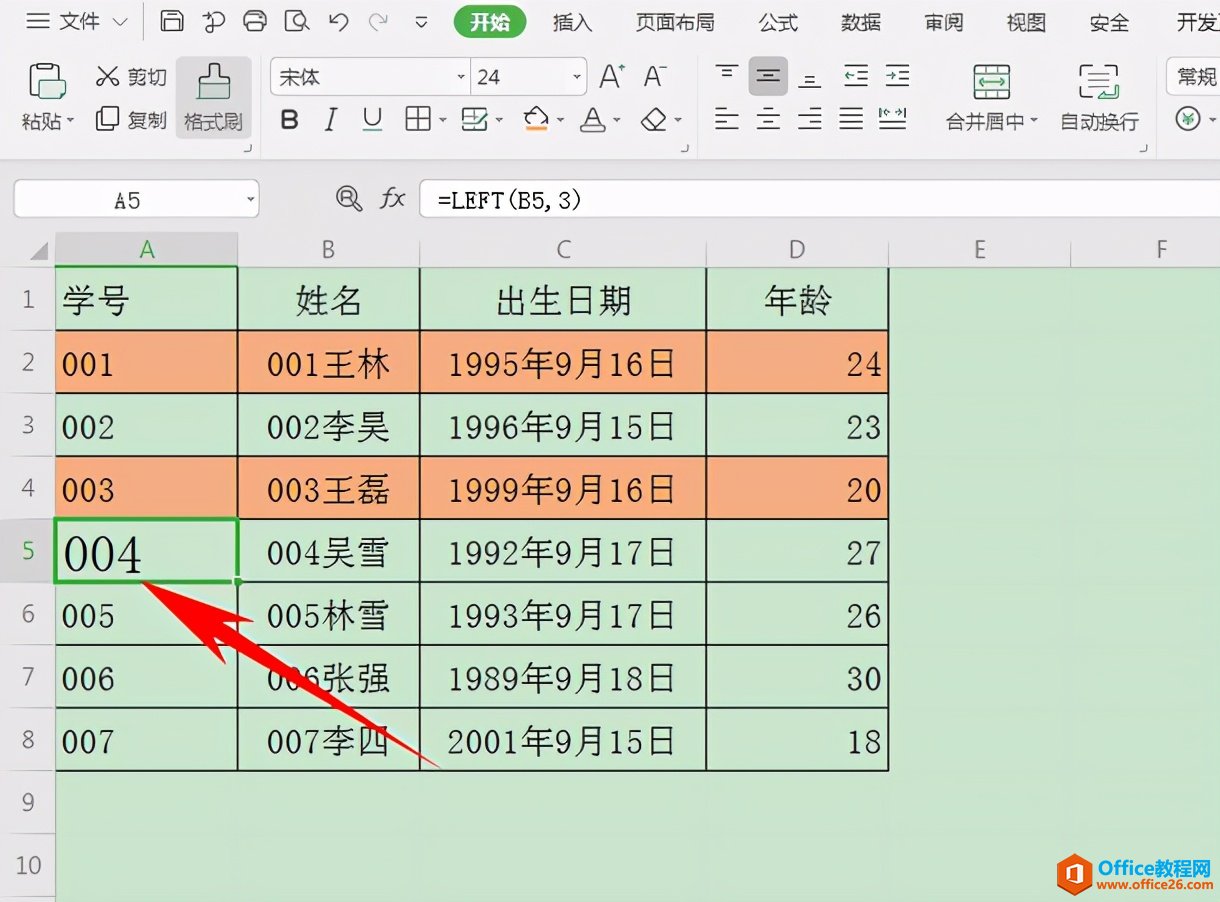Screen dimensions: 1220x902
Task: Open the 安全 tab
Action: pyautogui.click(x=1109, y=22)
